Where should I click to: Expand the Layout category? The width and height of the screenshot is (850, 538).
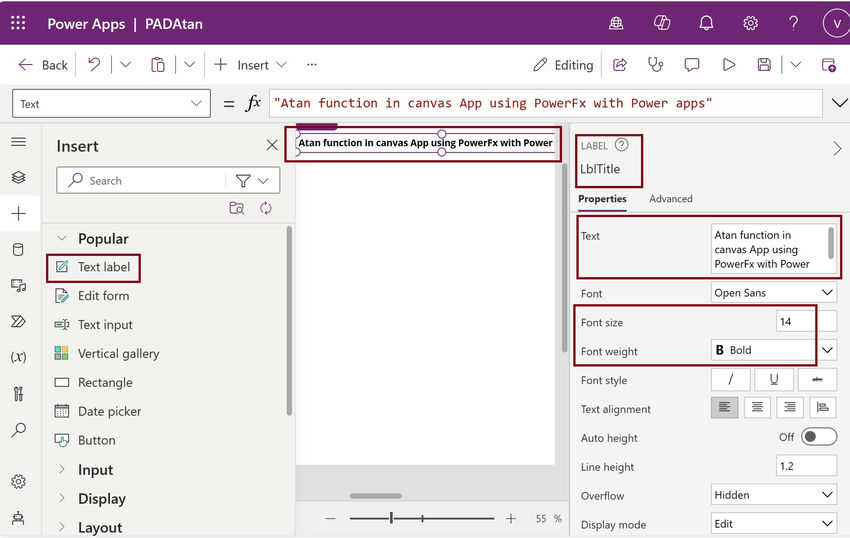pyautogui.click(x=62, y=527)
